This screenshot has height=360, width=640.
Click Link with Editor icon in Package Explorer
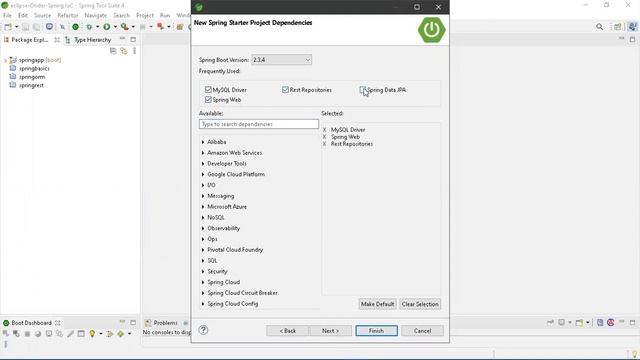(124, 51)
